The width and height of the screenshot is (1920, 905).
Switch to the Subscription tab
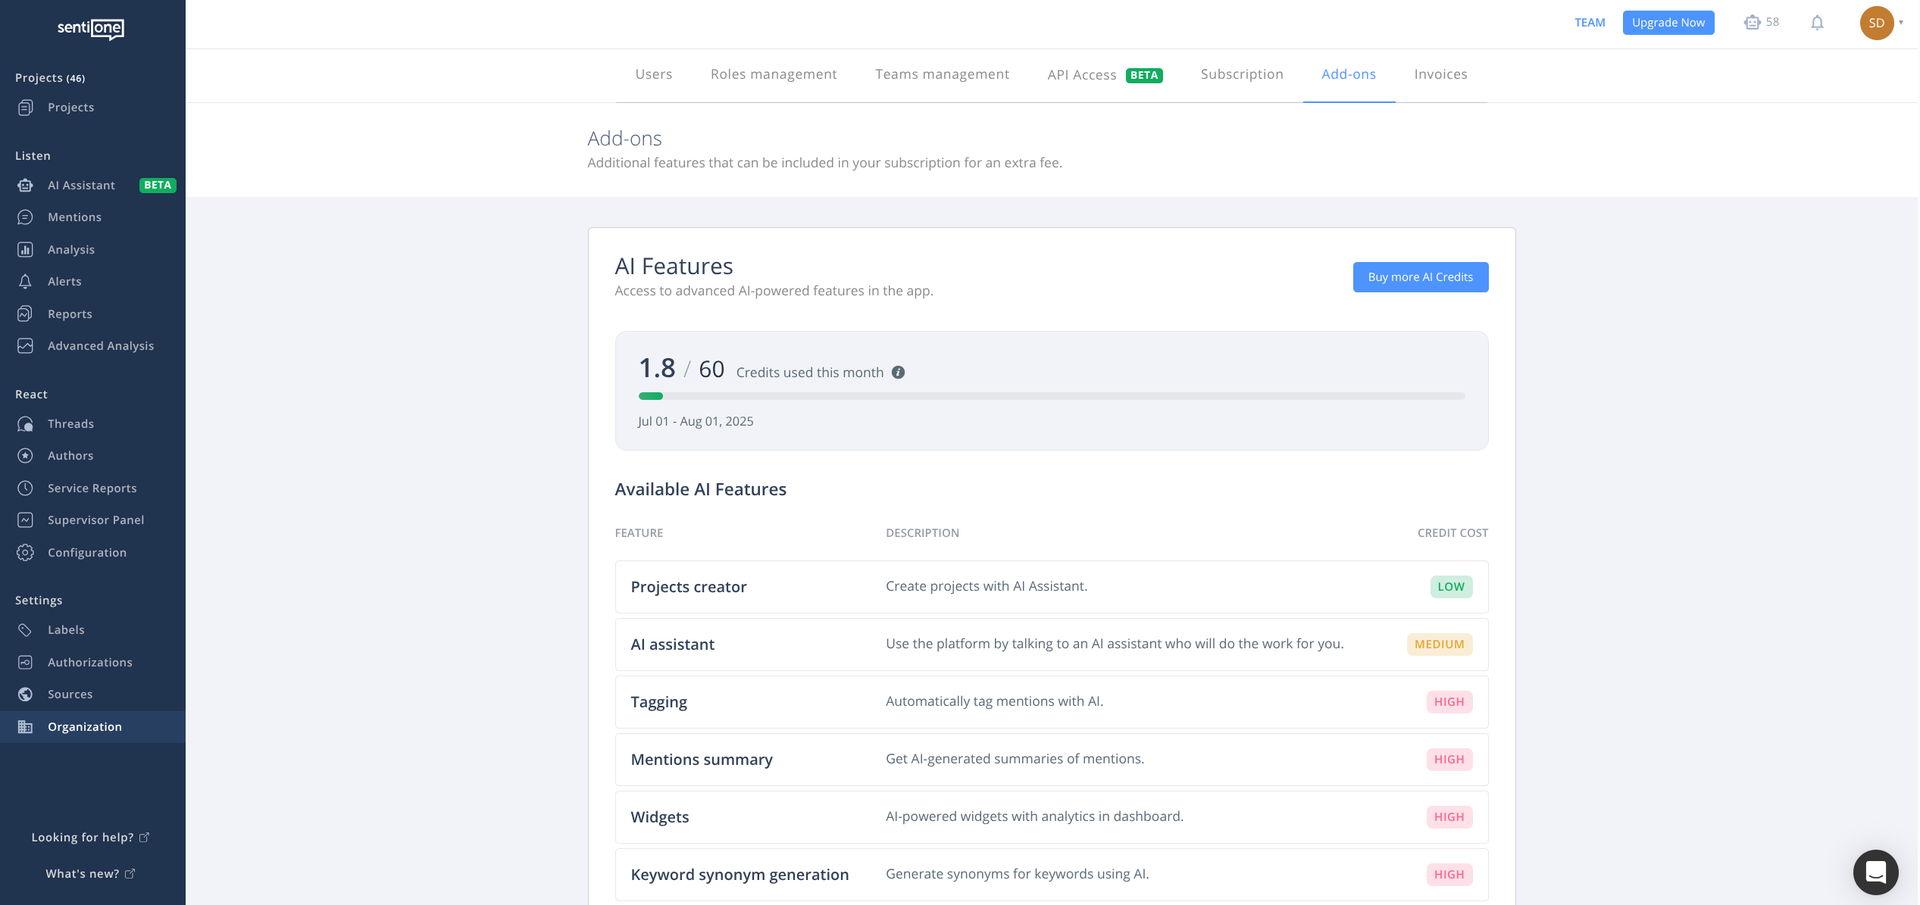(x=1241, y=74)
